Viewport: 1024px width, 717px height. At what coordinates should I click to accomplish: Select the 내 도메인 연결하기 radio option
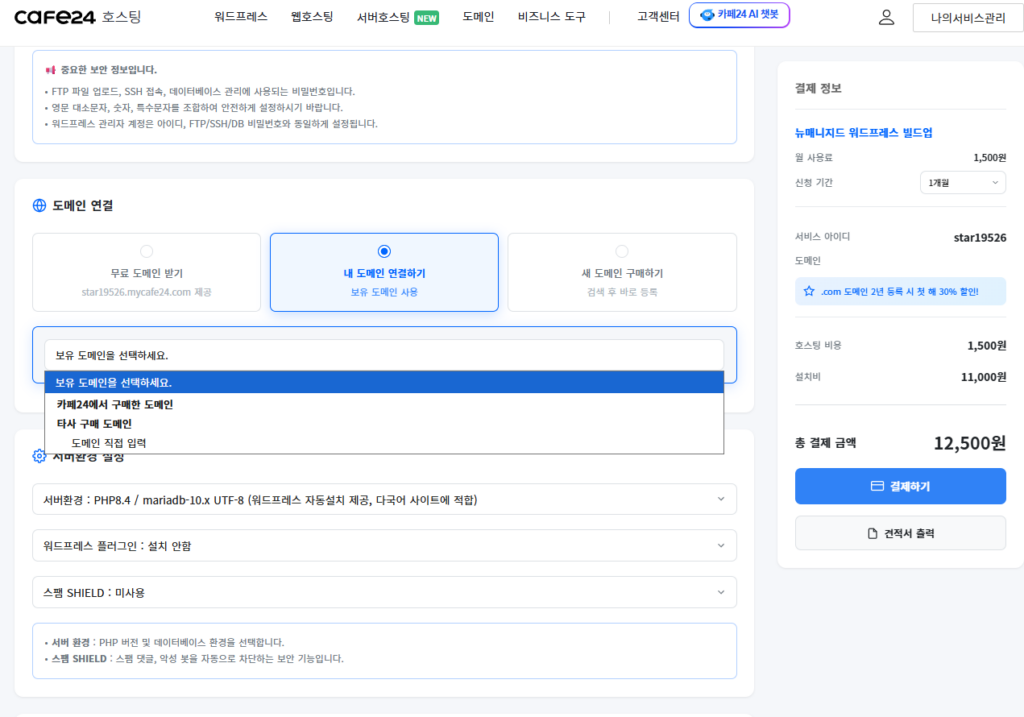[384, 251]
